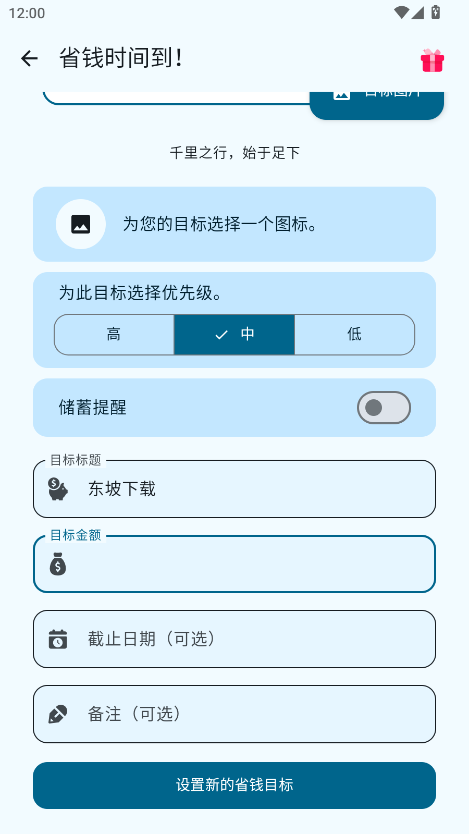Toggle the 储蓄提醒 switch on
Screen dimensions: 469x834
coord(383,408)
